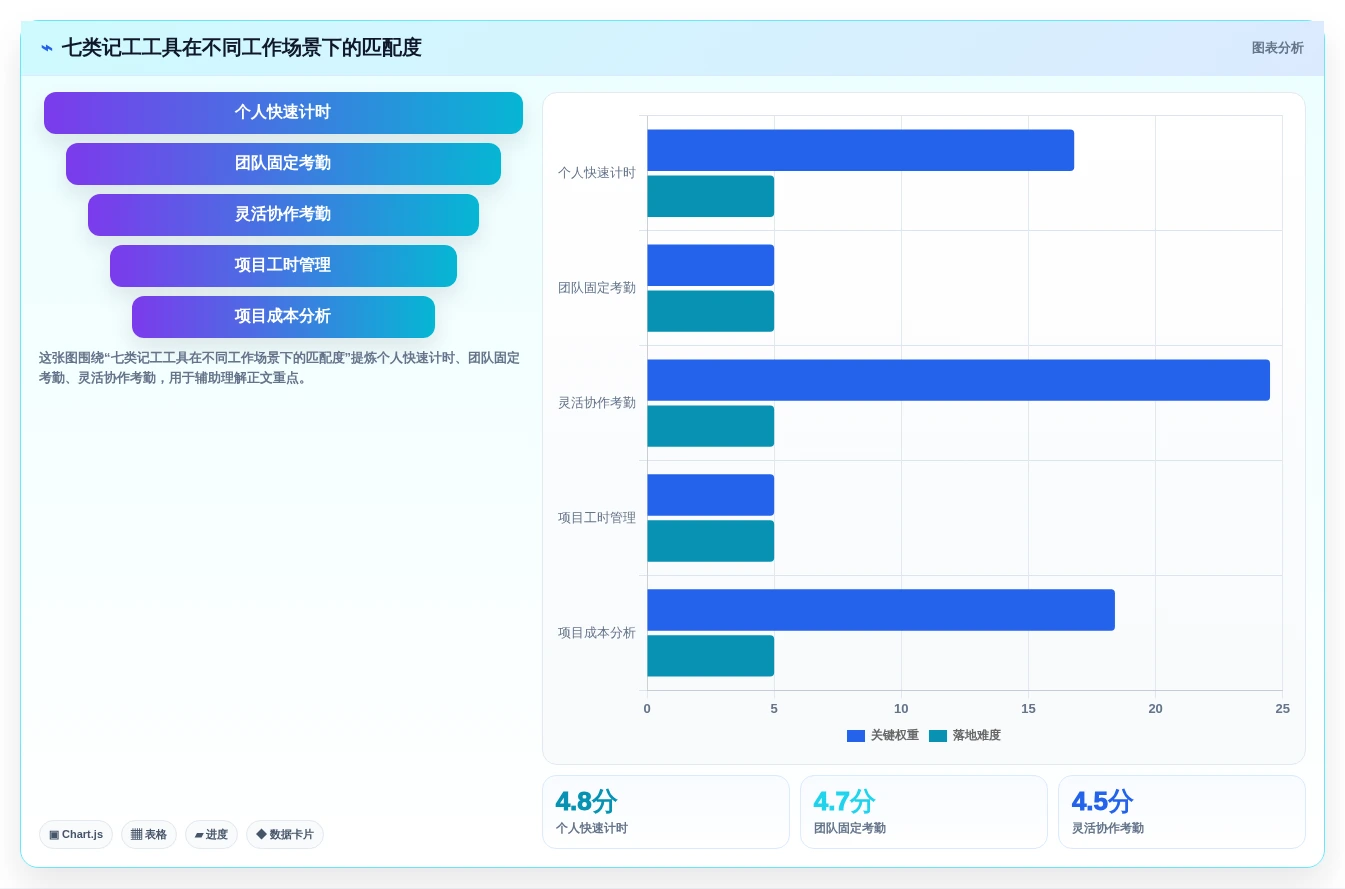The image size is (1345, 889).
Task: Click 团队固定考勤 caption under 4.7分
Action: [x=850, y=829]
